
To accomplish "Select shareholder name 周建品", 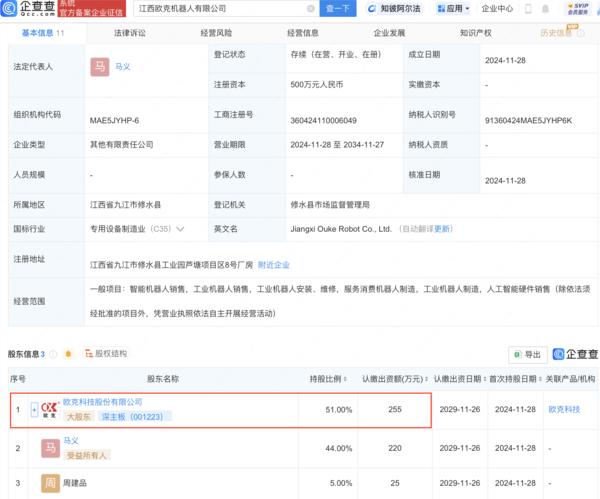I will (x=75, y=483).
